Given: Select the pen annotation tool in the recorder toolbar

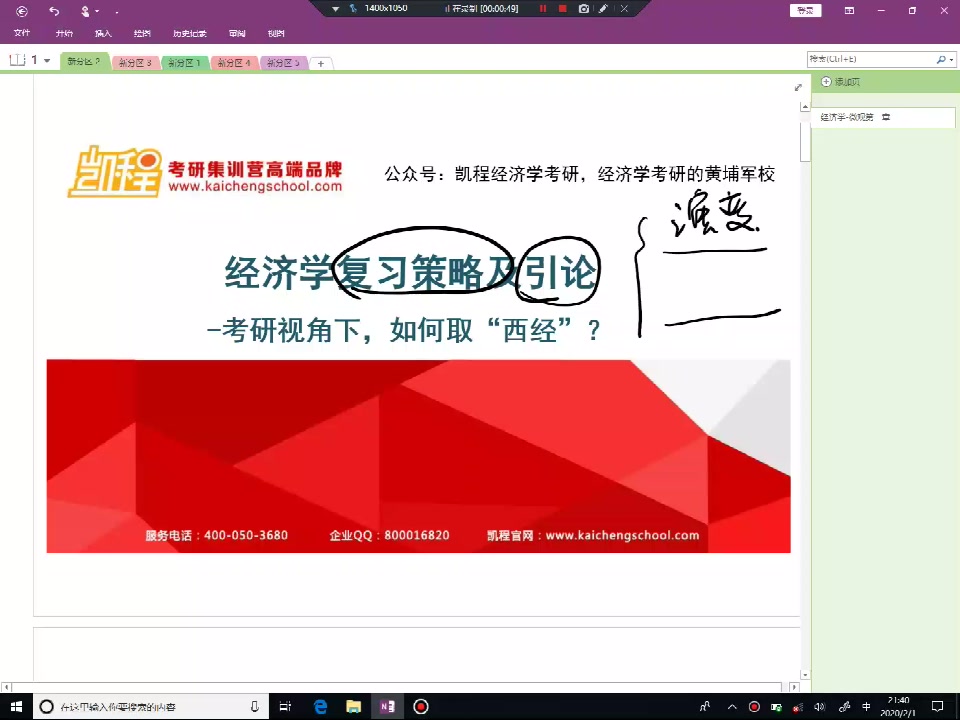Looking at the screenshot, I should tap(602, 9).
